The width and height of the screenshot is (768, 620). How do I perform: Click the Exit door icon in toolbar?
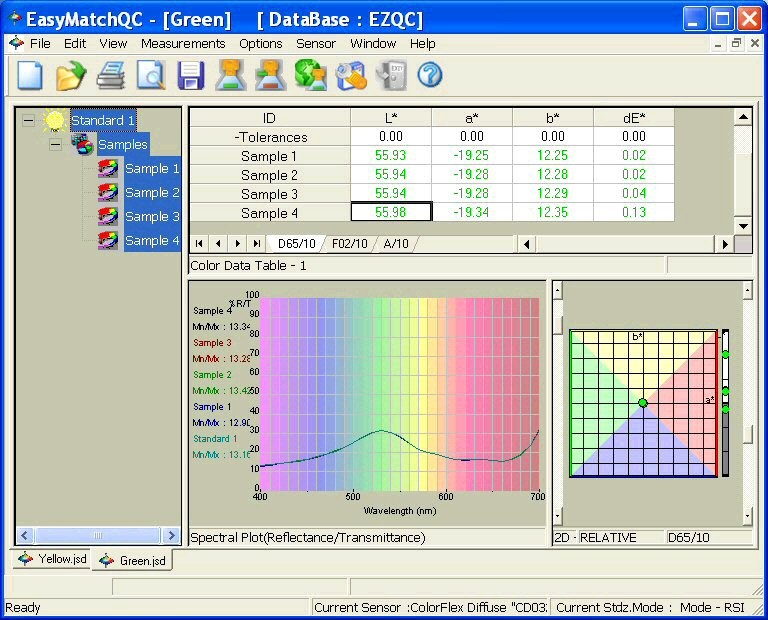coord(389,75)
